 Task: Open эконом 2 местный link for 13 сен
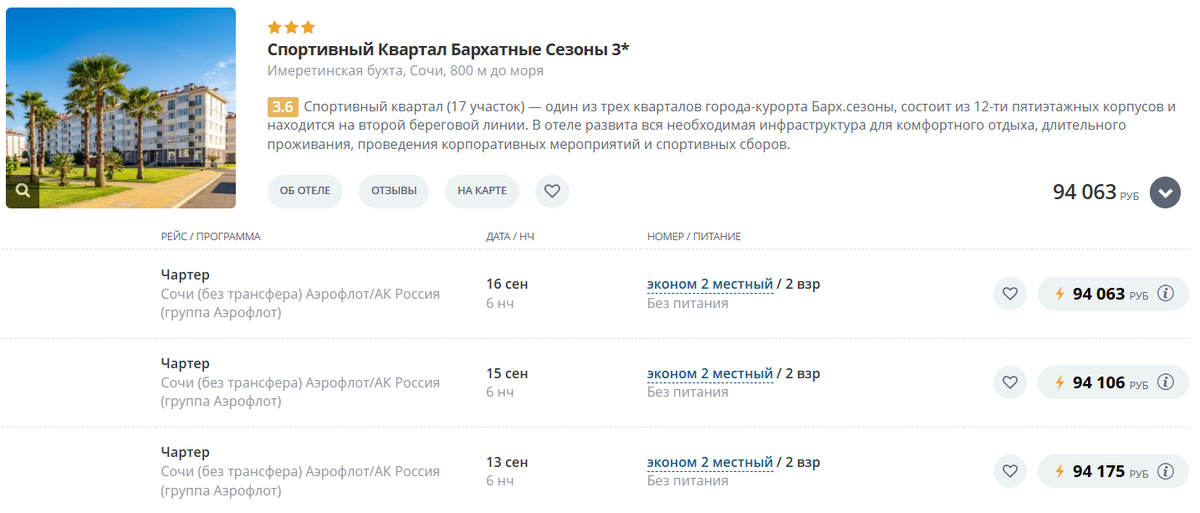point(710,462)
